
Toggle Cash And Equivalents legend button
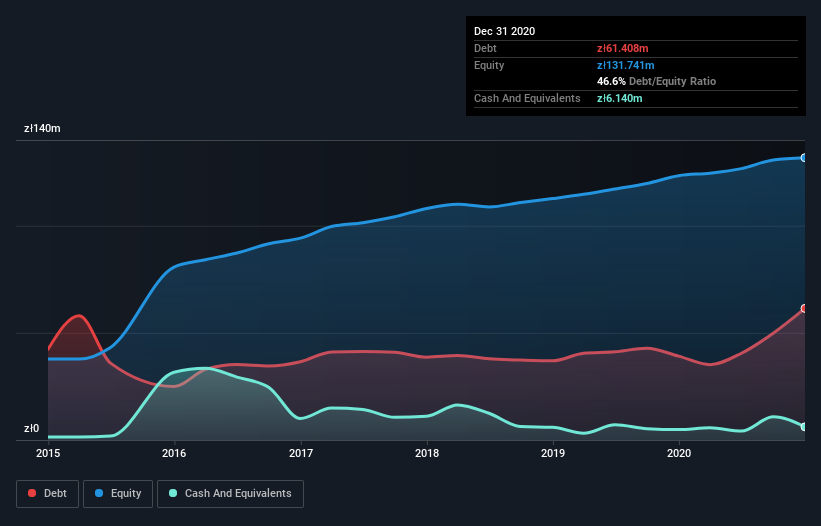click(x=230, y=494)
